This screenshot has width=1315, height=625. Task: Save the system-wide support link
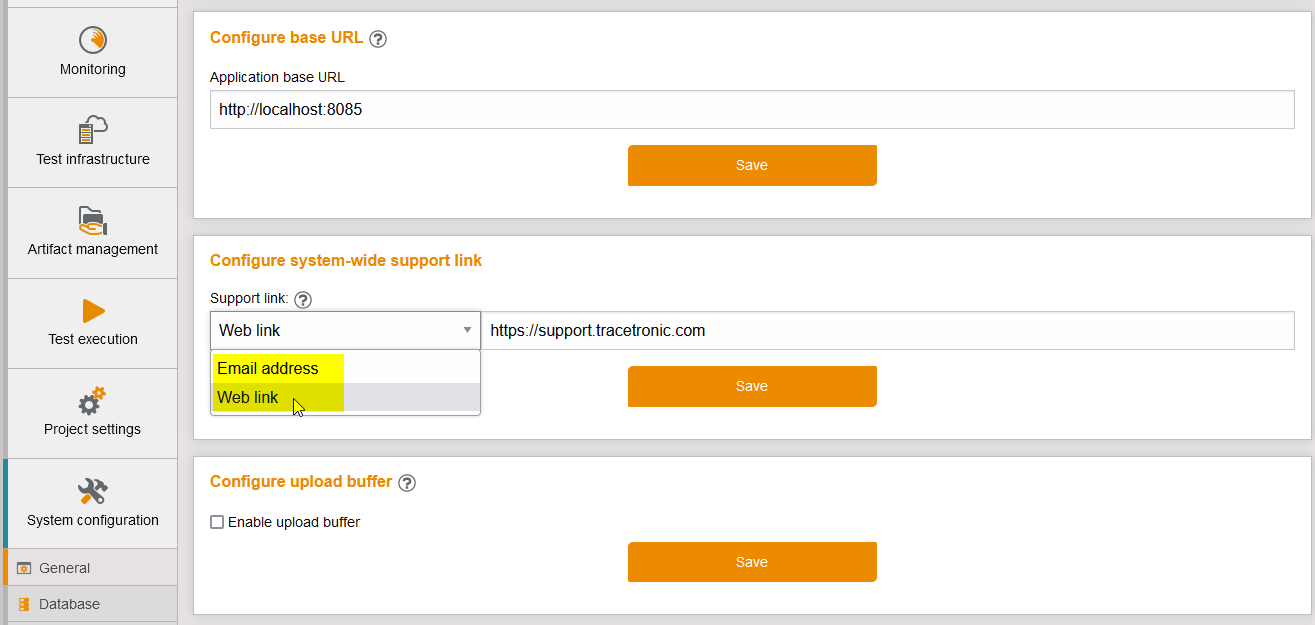point(752,386)
